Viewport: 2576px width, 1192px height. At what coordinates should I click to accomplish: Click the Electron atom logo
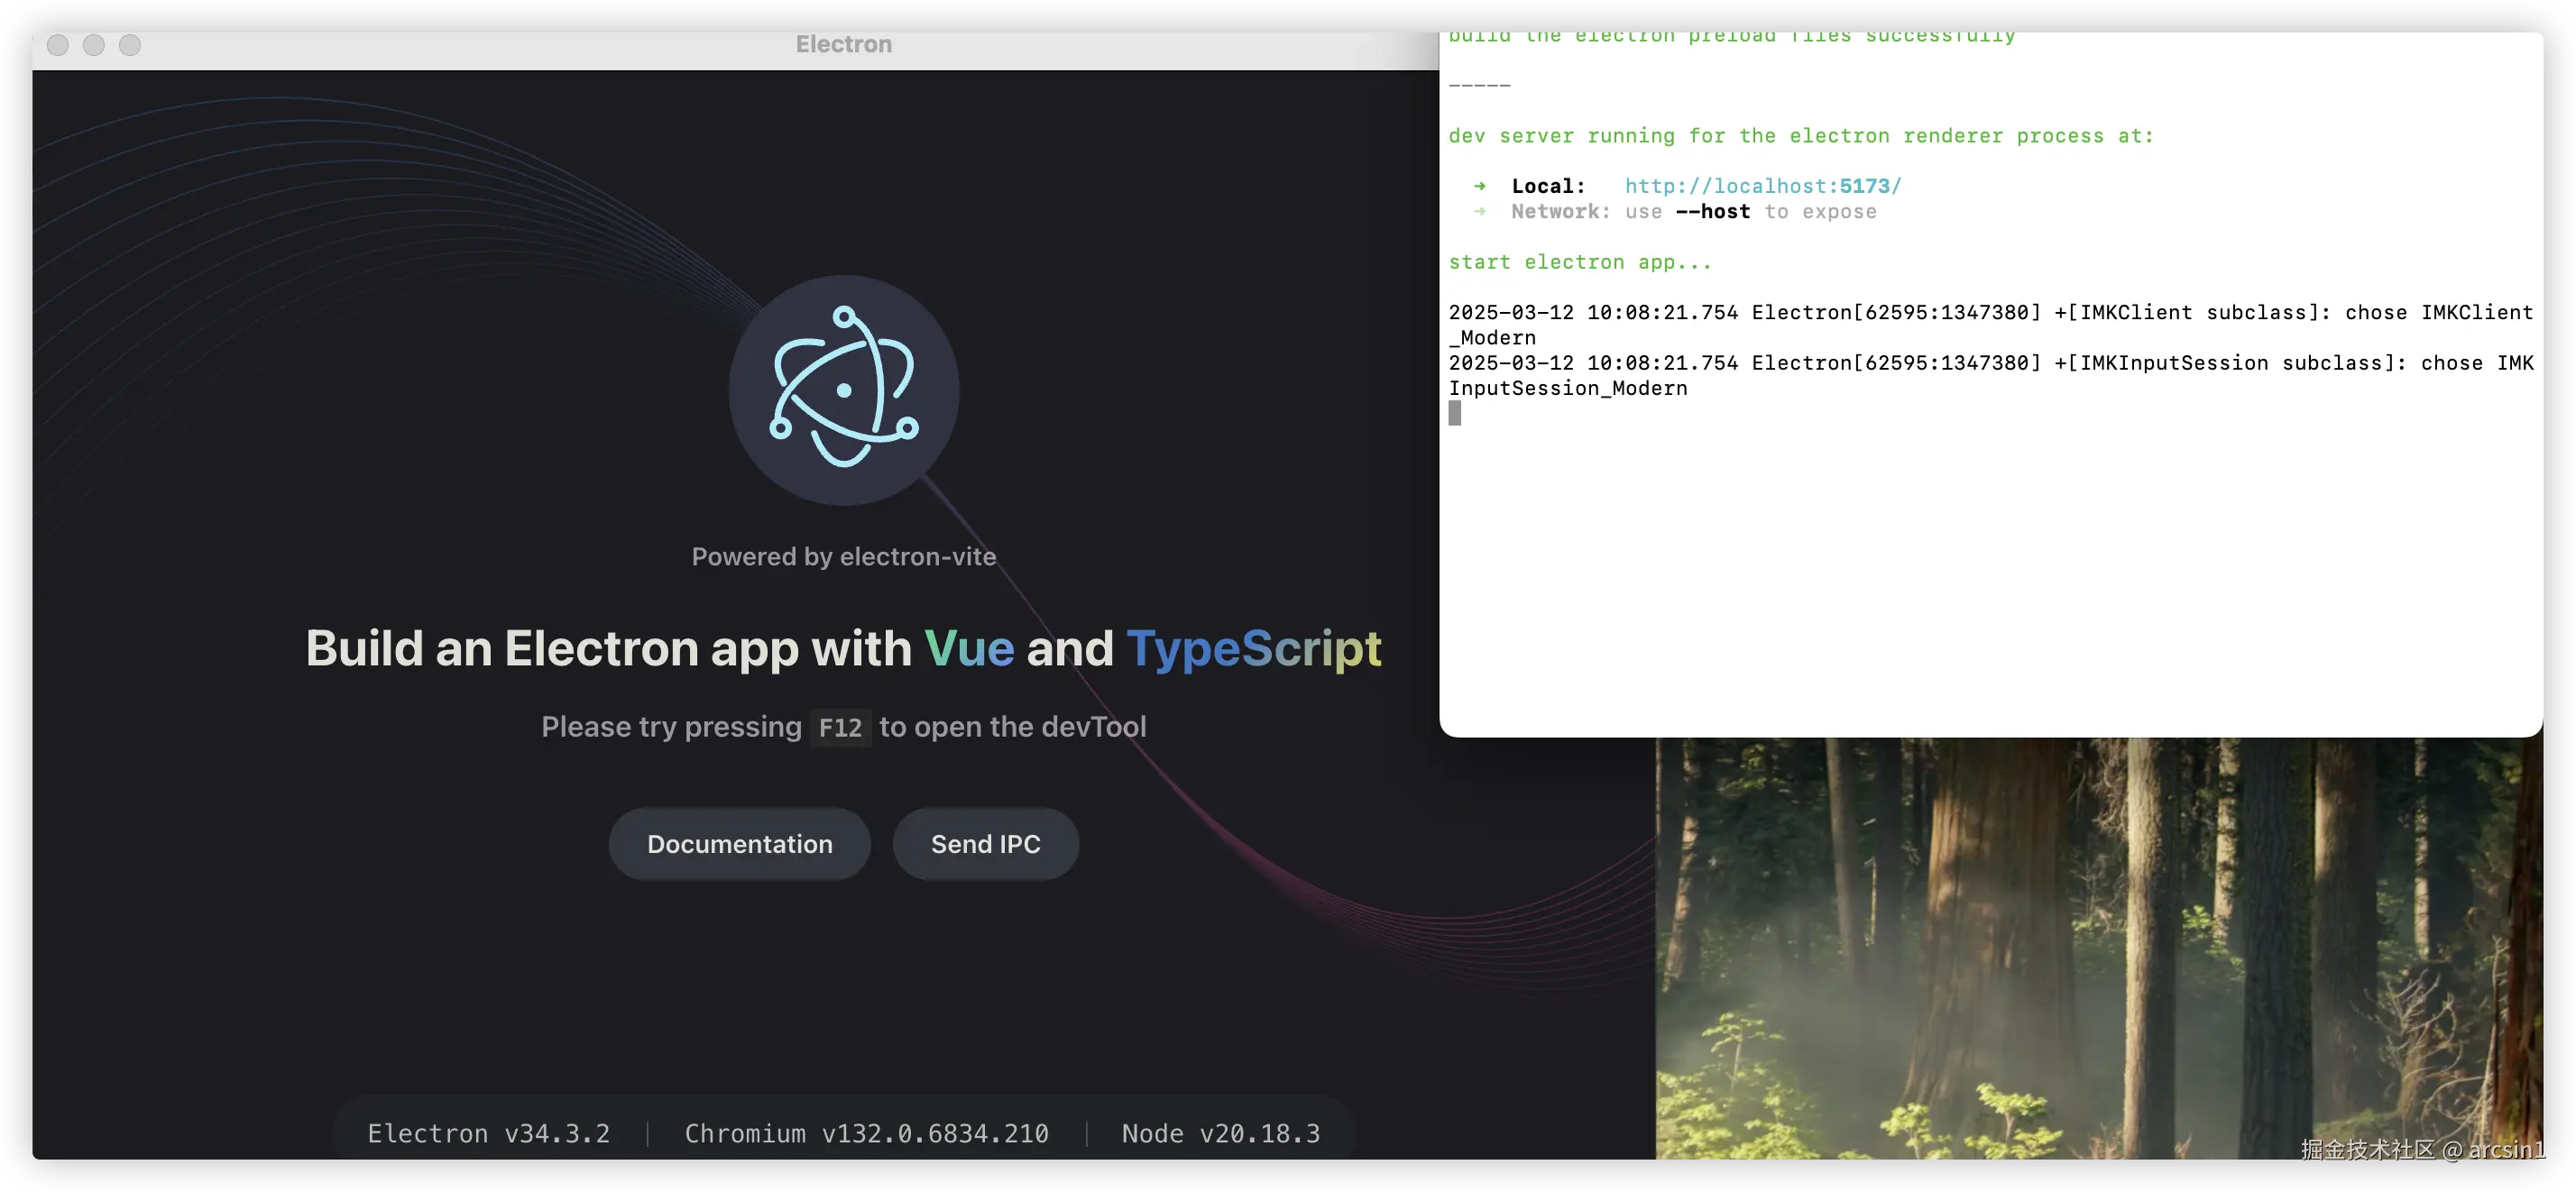tap(843, 389)
